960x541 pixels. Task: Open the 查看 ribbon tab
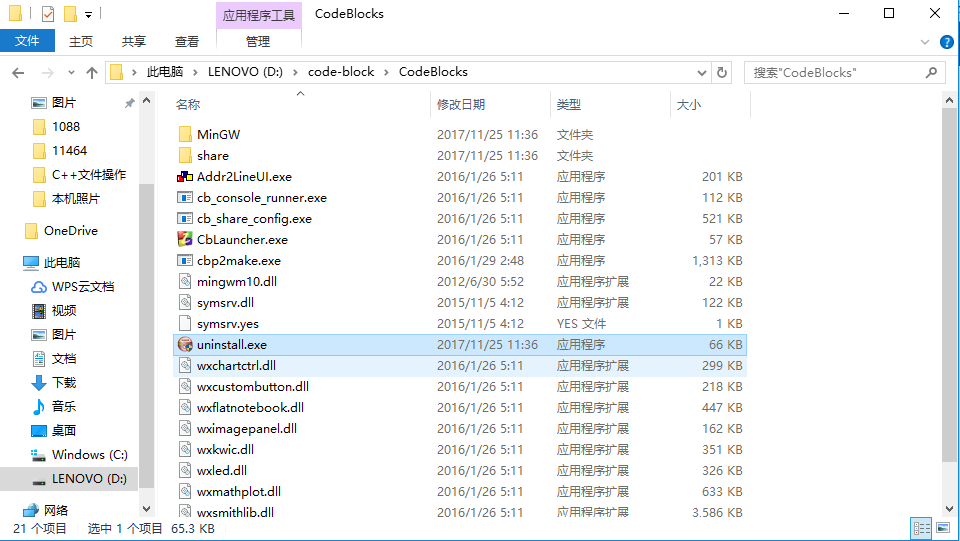(x=187, y=41)
